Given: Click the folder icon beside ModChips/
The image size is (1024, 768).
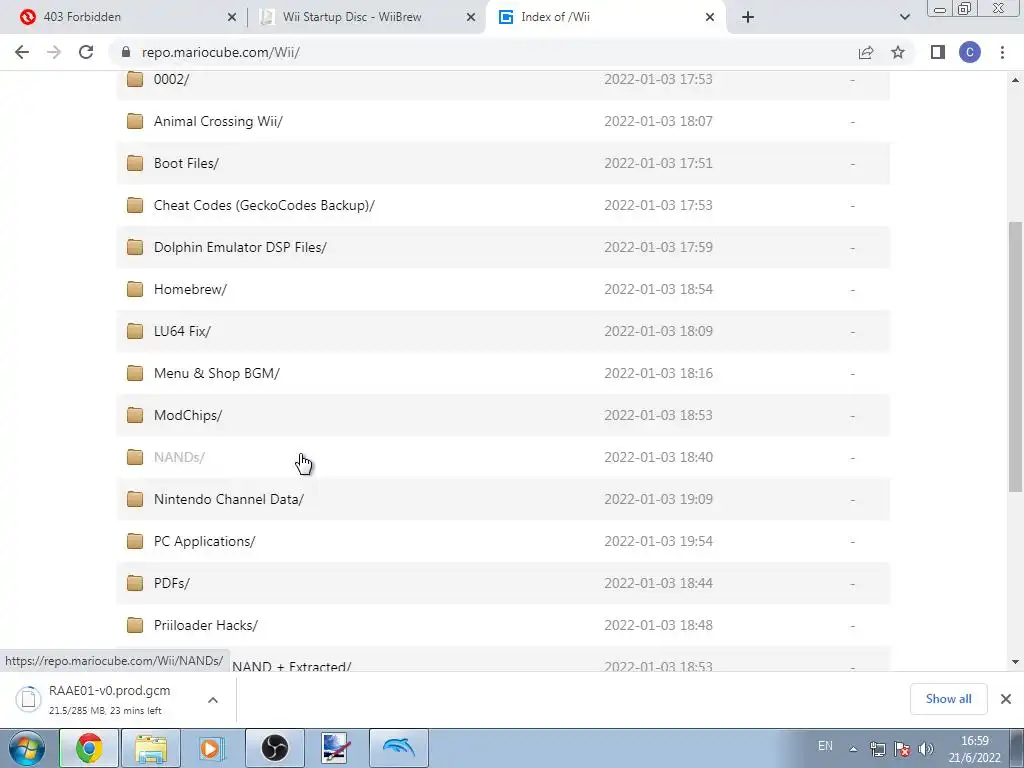Looking at the screenshot, I should (x=135, y=415).
